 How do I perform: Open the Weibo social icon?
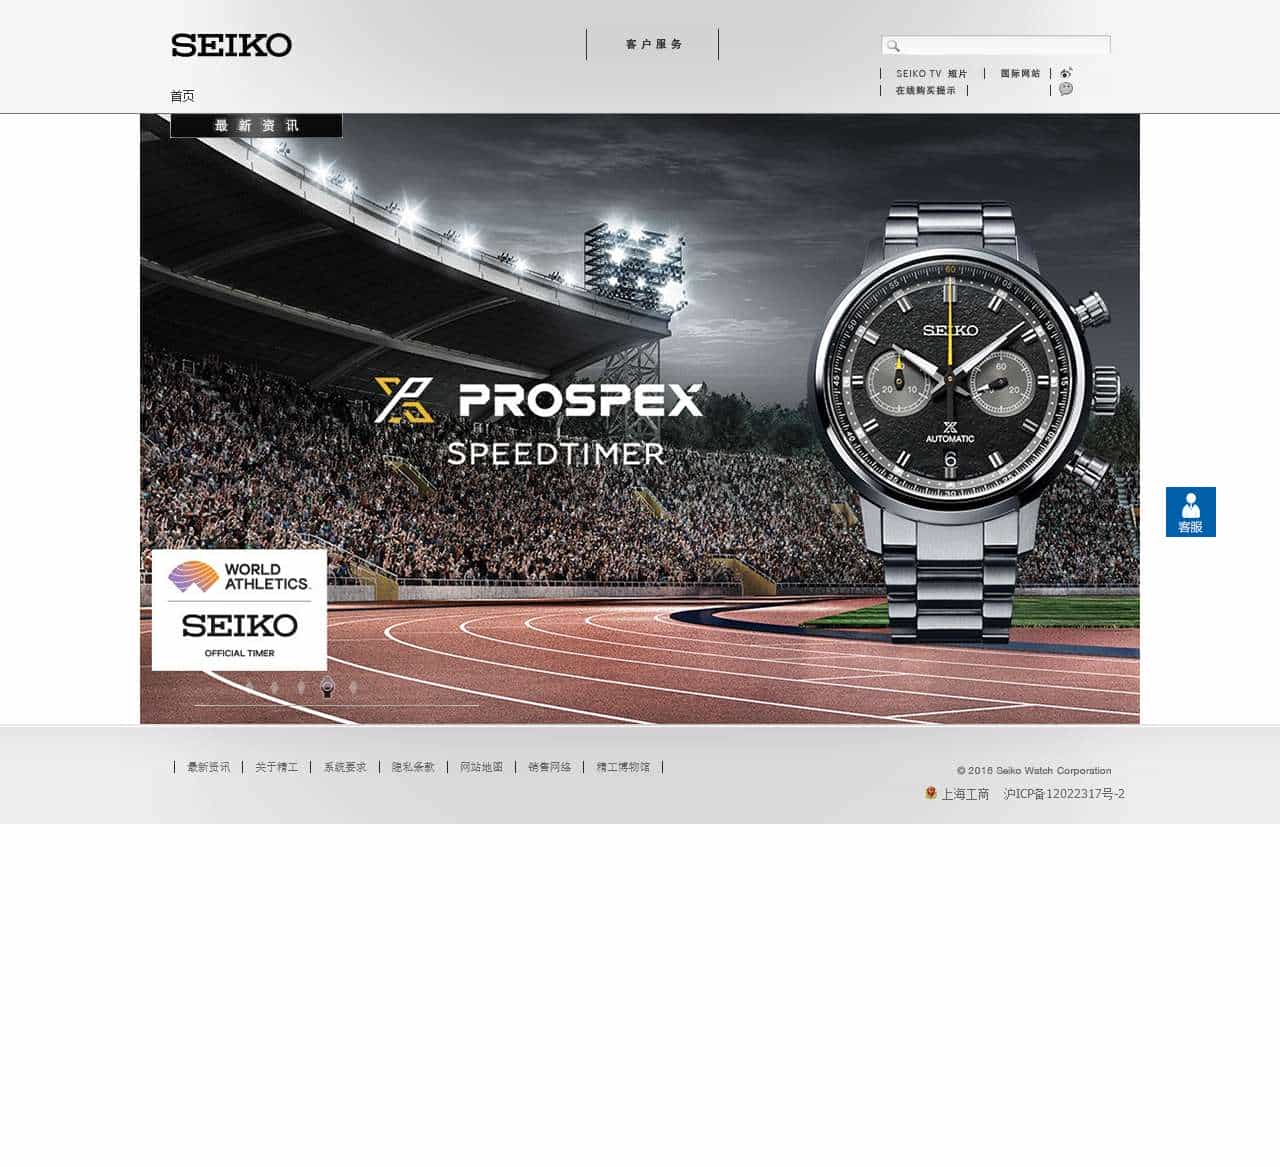(x=1066, y=73)
